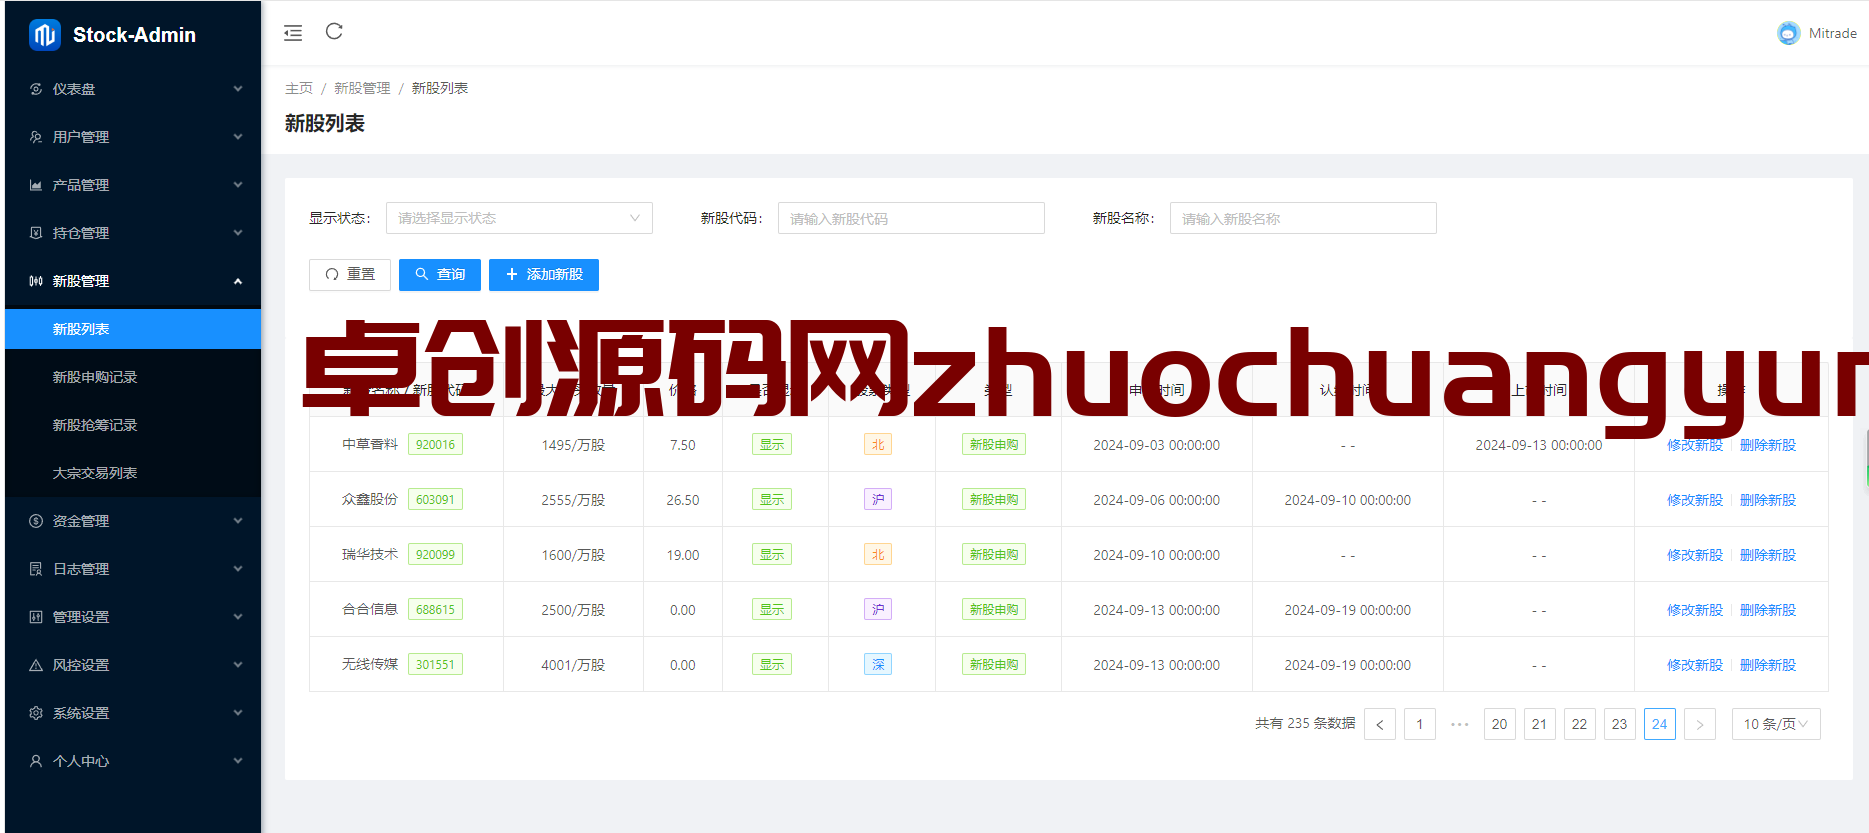1869x833 pixels.
Task: Go to page 1
Action: pos(1420,724)
